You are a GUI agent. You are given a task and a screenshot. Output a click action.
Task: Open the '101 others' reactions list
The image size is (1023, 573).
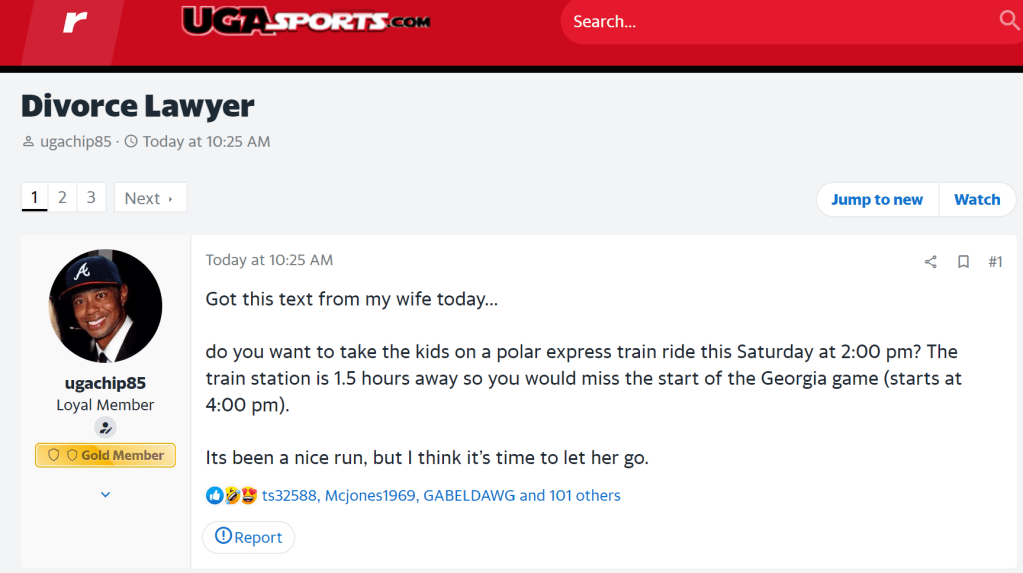point(584,495)
